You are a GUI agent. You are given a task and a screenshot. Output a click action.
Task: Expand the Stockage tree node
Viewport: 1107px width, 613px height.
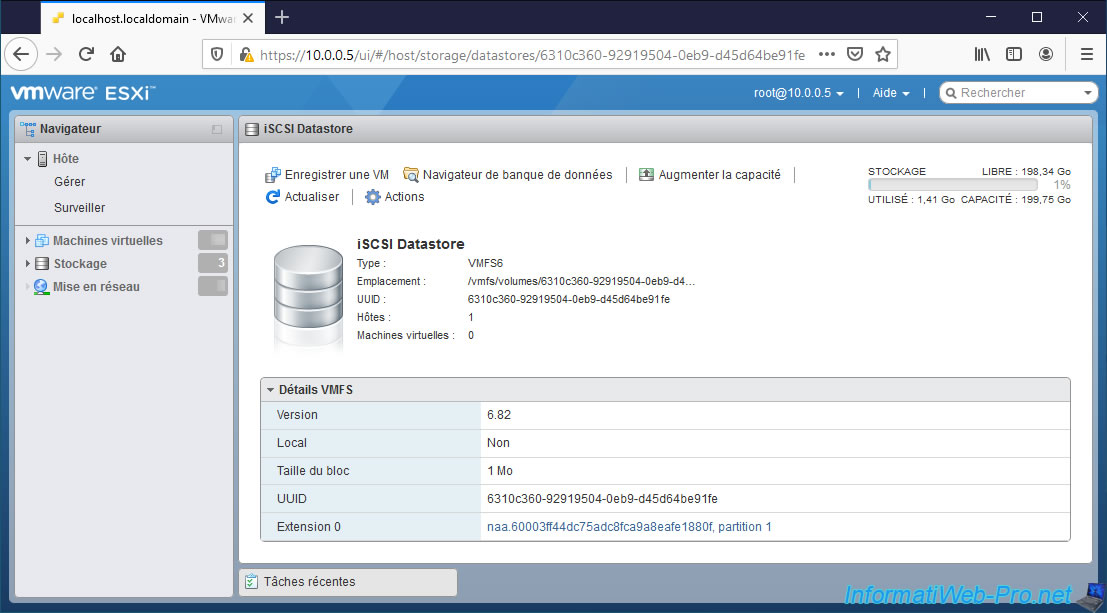[x=28, y=263]
